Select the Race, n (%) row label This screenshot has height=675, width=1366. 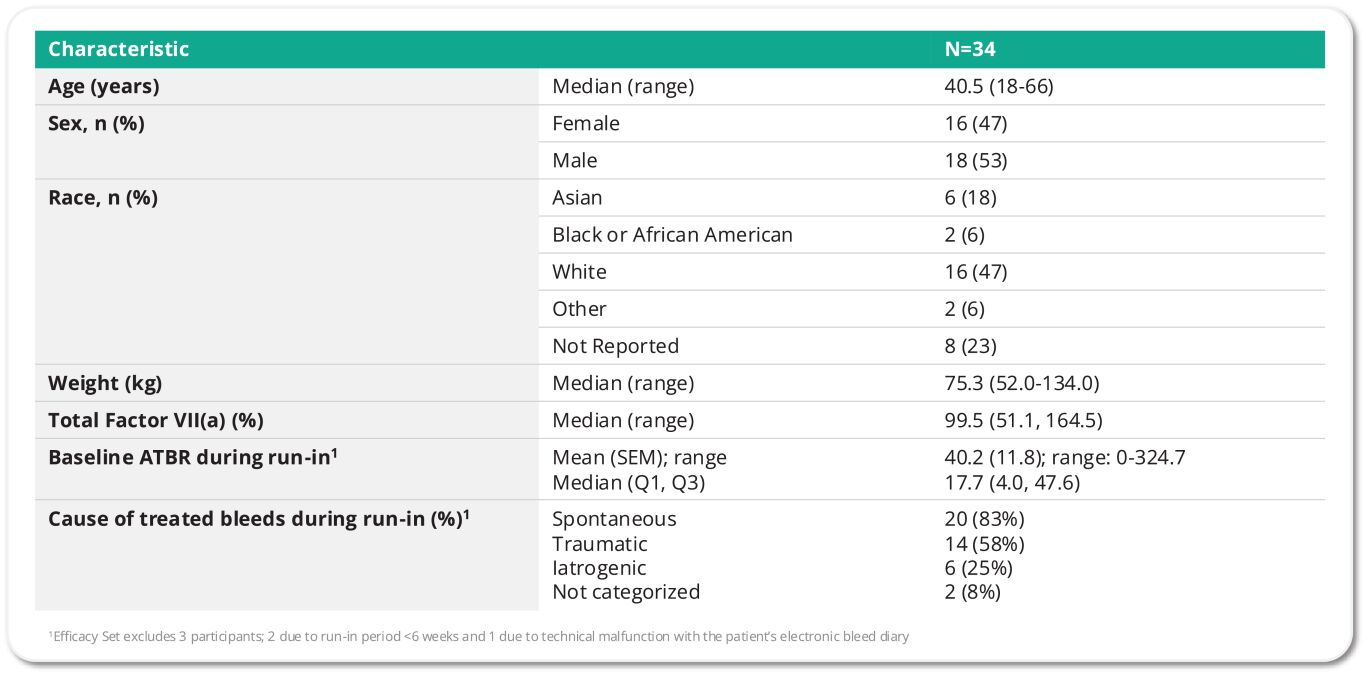103,198
